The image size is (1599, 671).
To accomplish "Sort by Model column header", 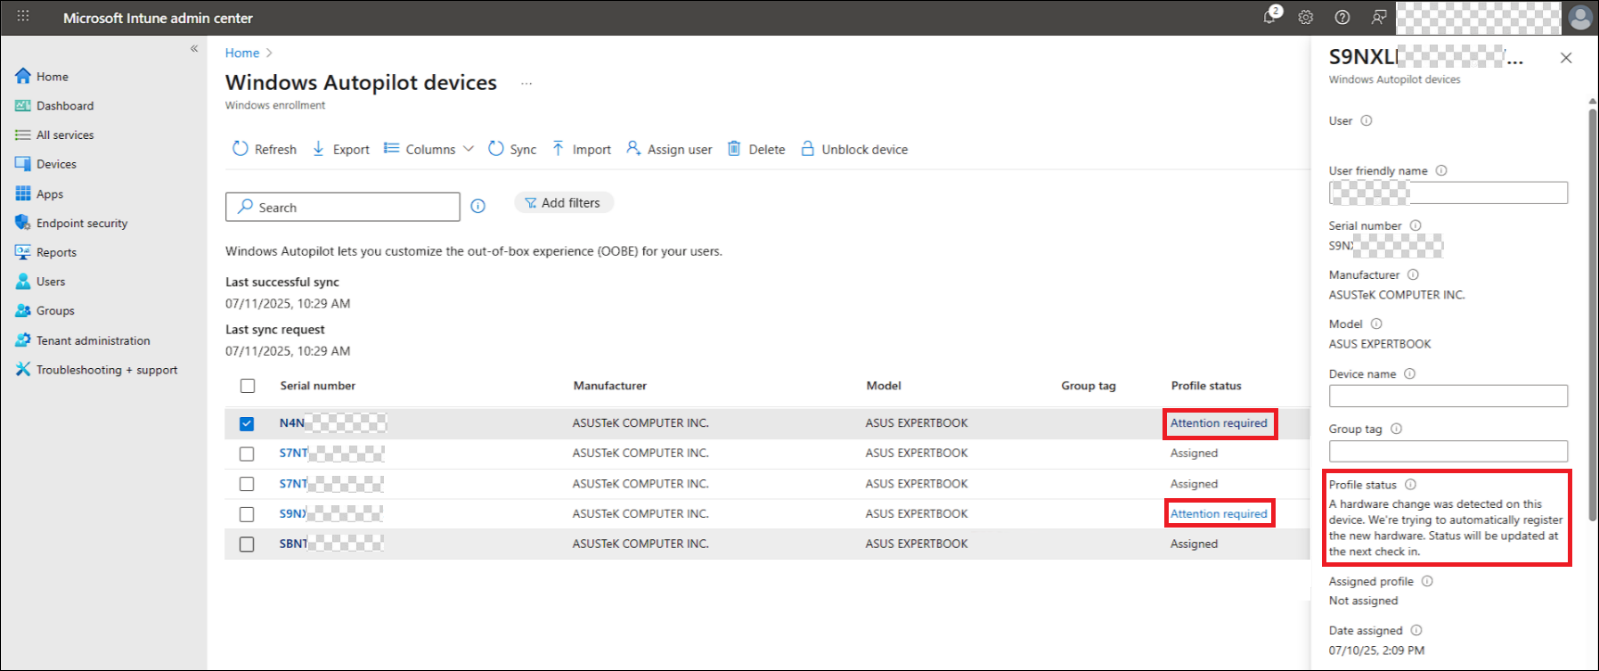I will click(x=884, y=386).
